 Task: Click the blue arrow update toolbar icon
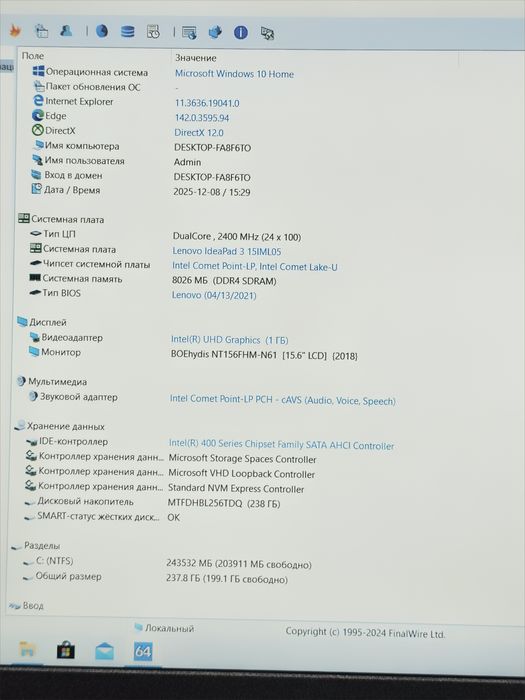[215, 32]
